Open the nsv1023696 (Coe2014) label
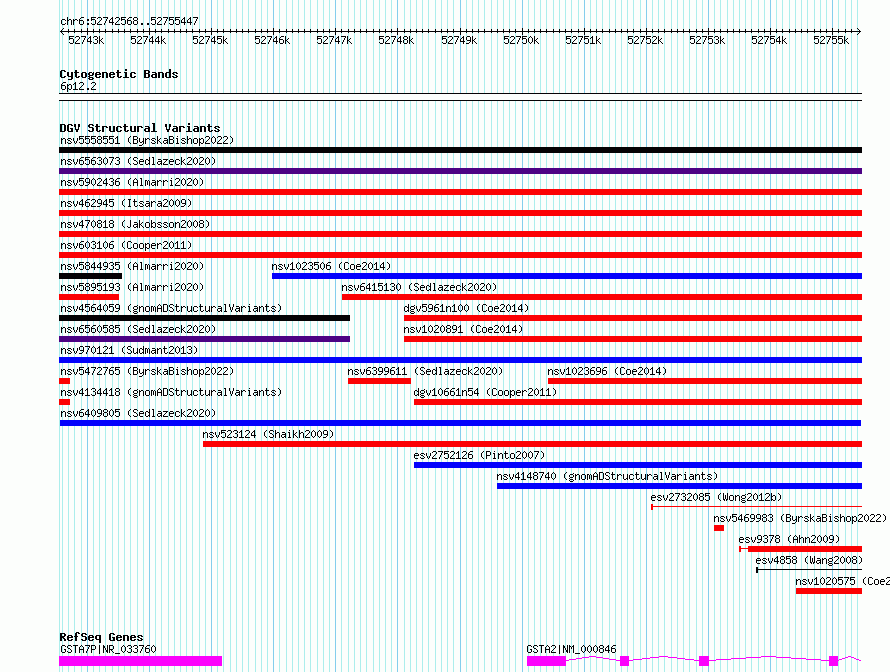This screenshot has width=890, height=672. [x=607, y=371]
